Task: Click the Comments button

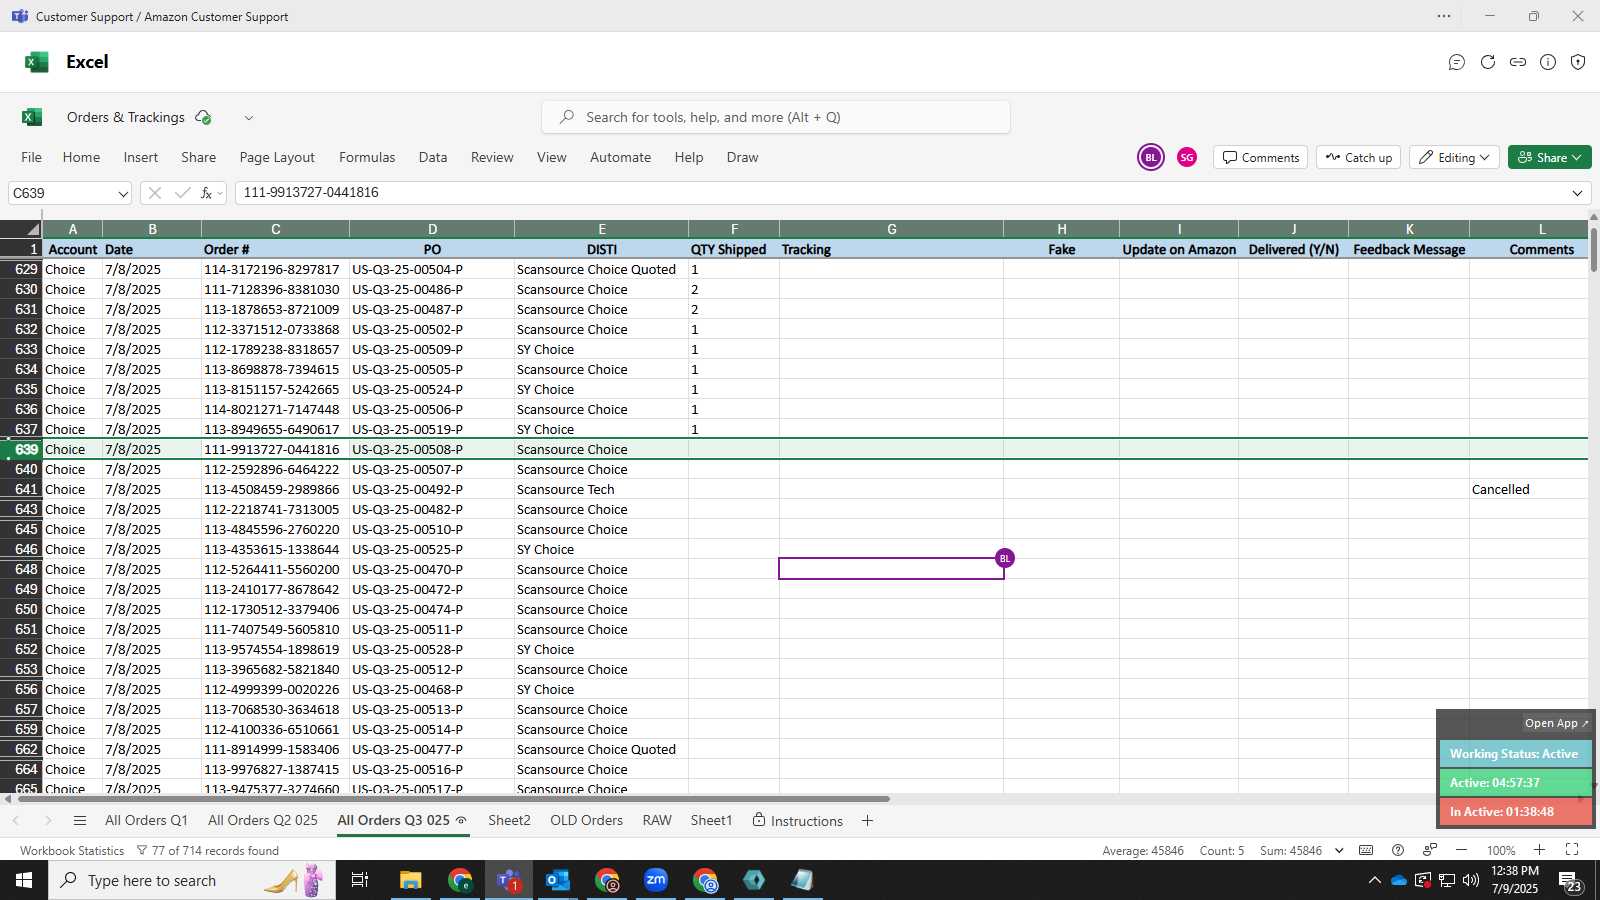Action: click(x=1261, y=157)
